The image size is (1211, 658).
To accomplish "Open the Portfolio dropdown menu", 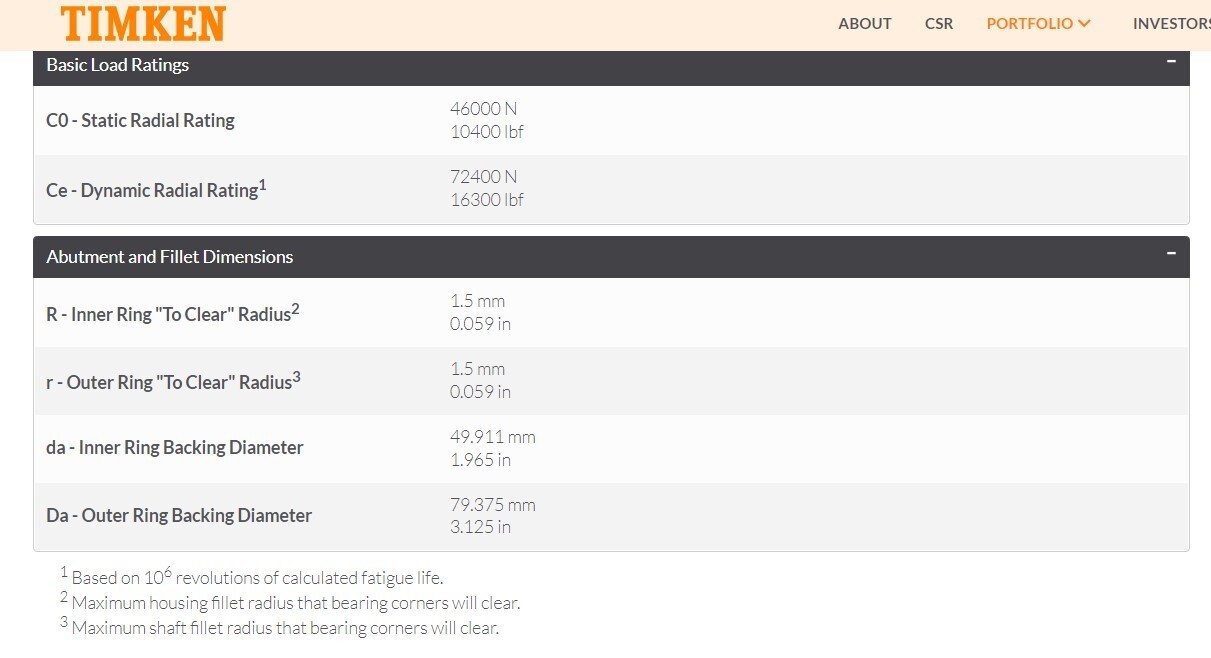I will pyautogui.click(x=1038, y=23).
